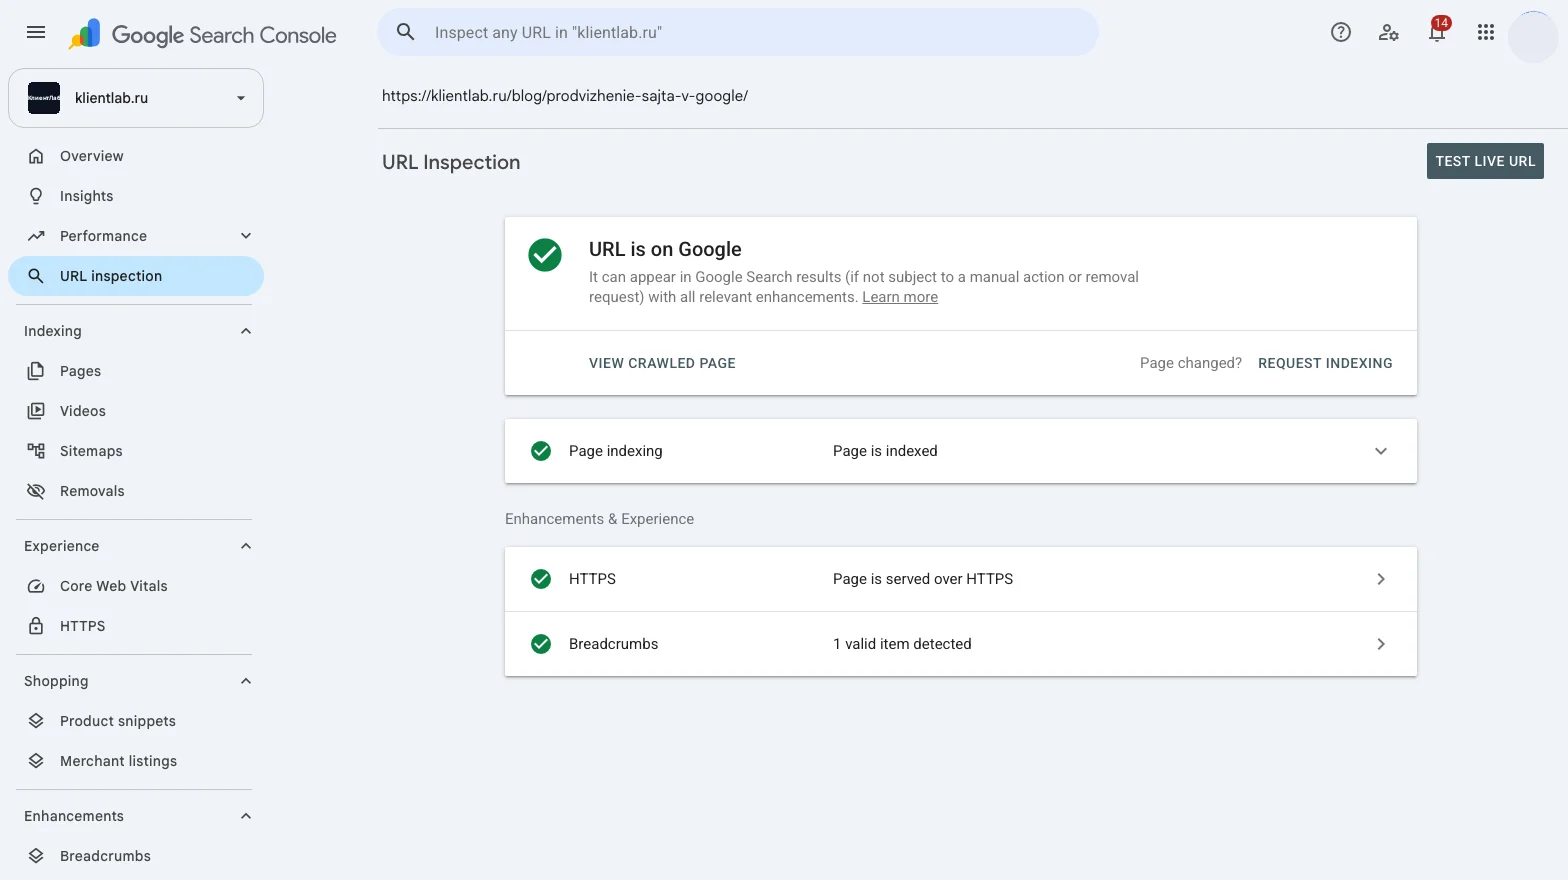The image size is (1568, 880).
Task: Click the Google Search Console logo
Action: [x=202, y=34]
